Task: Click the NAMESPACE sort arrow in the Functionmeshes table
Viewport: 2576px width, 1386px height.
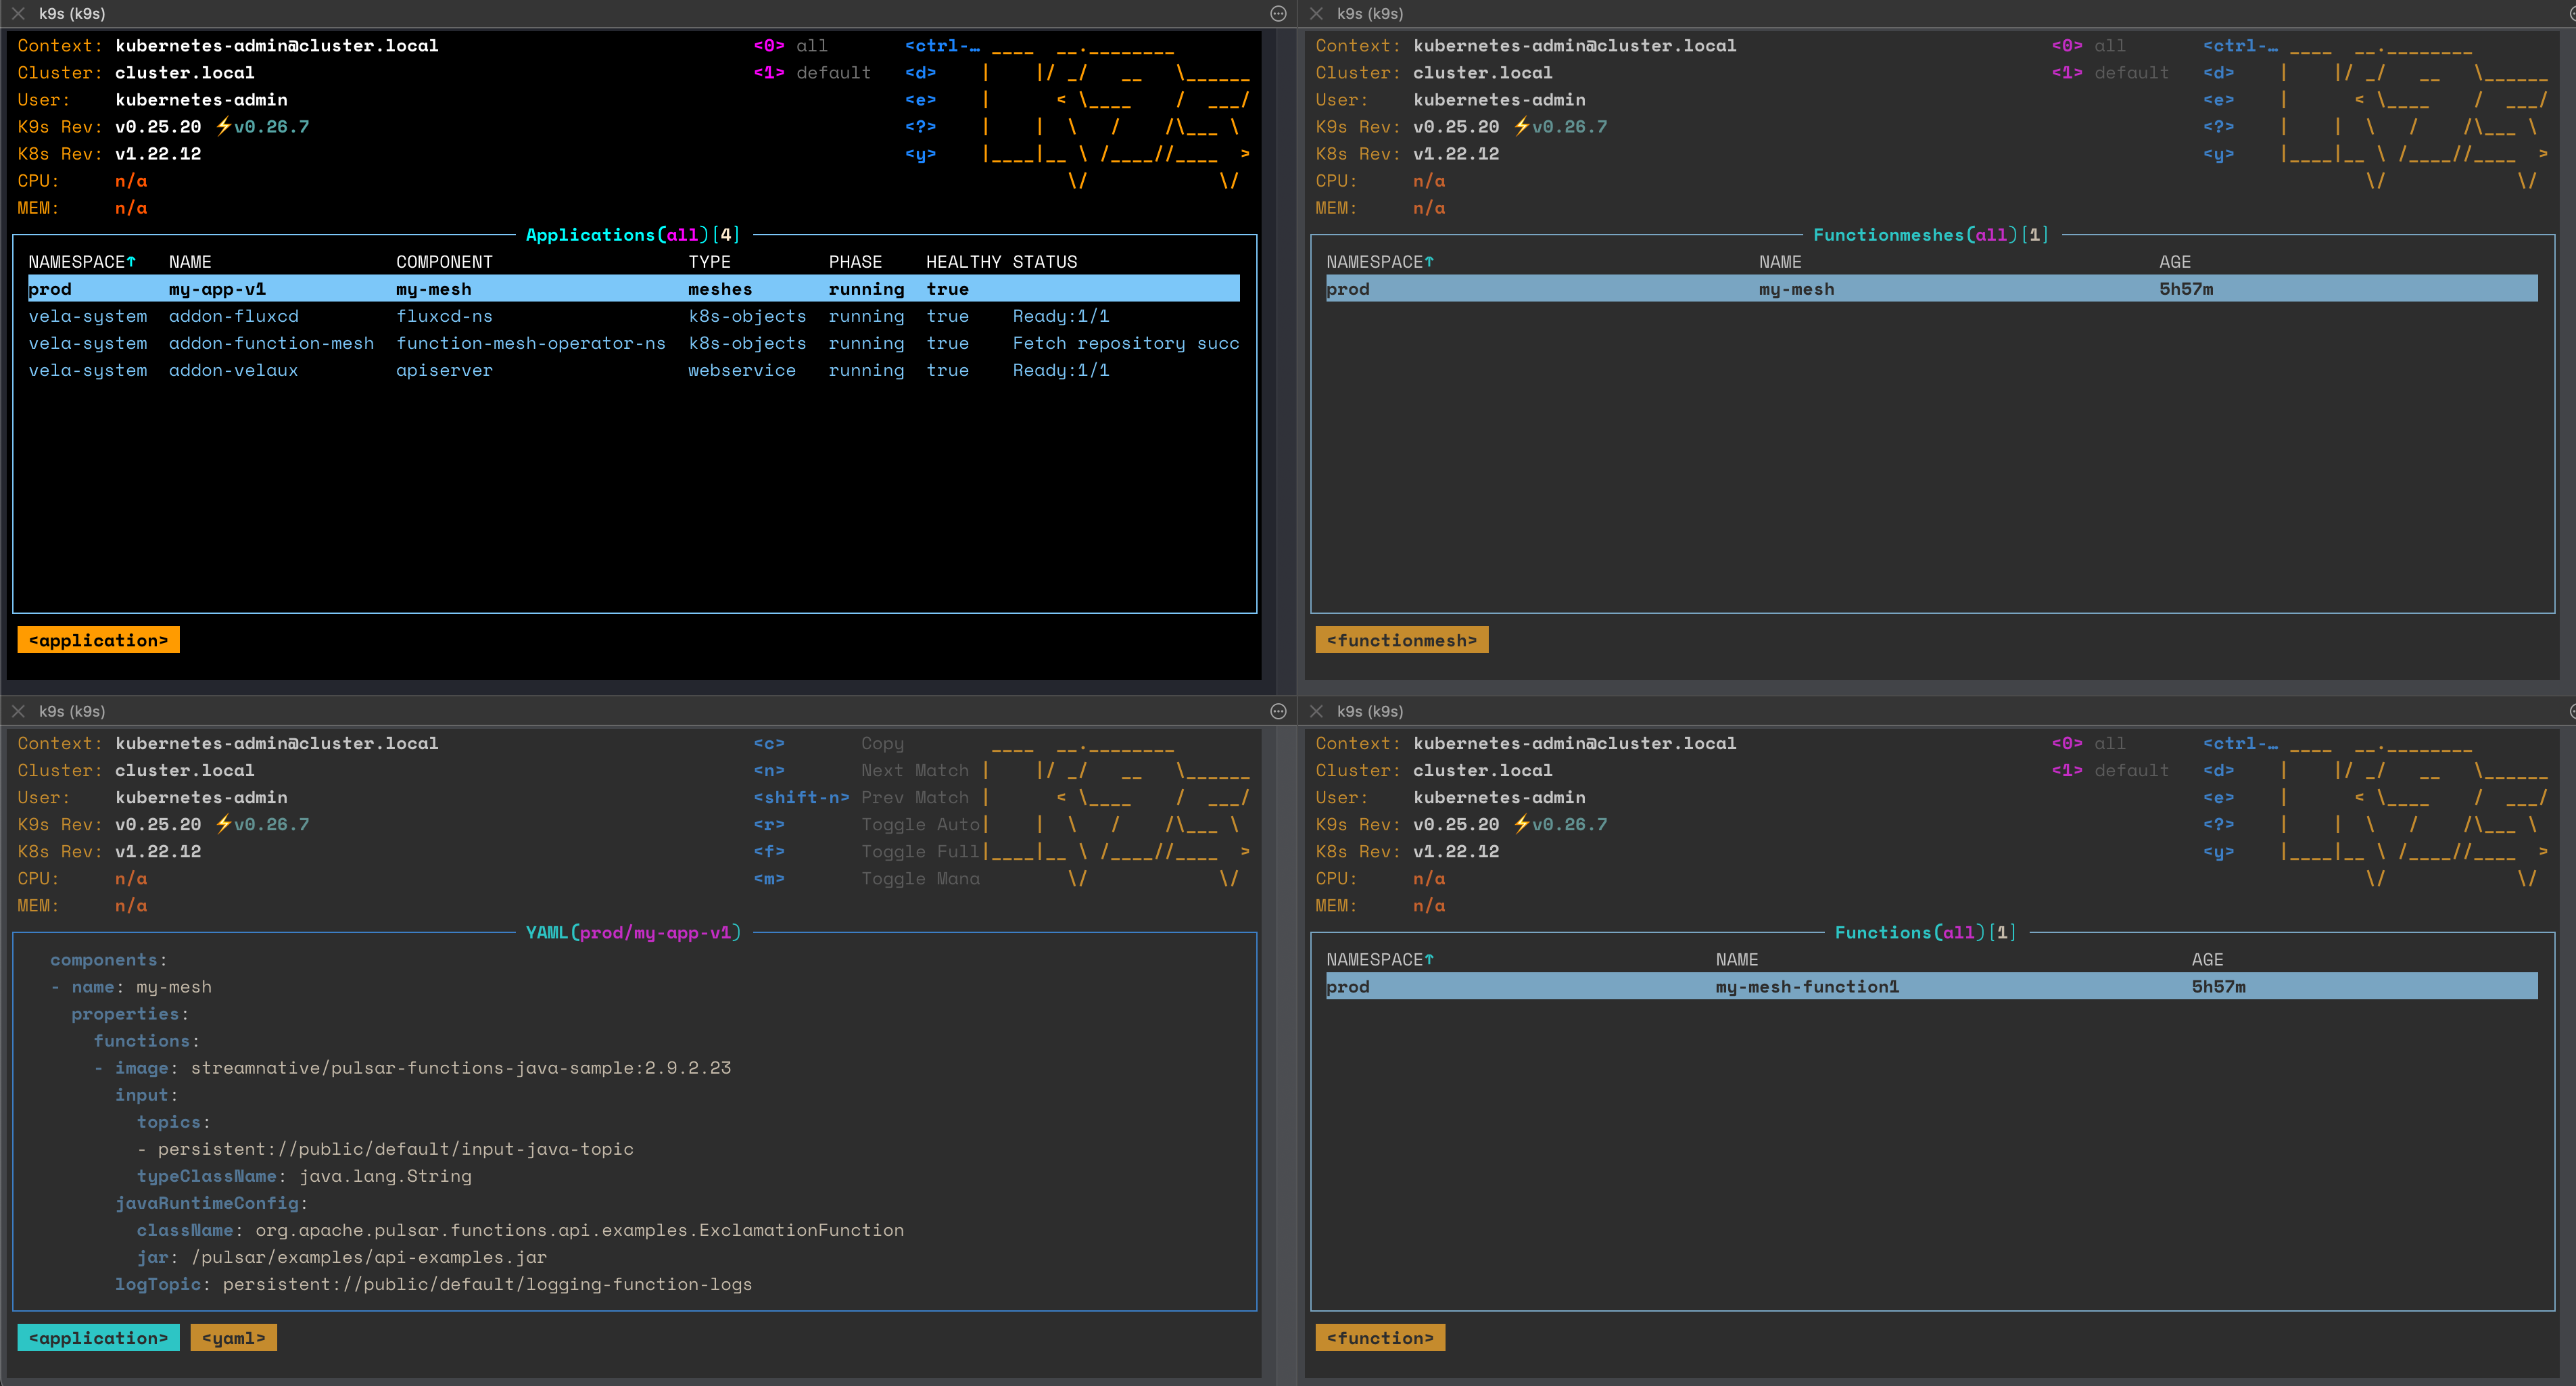Action: (x=1429, y=261)
